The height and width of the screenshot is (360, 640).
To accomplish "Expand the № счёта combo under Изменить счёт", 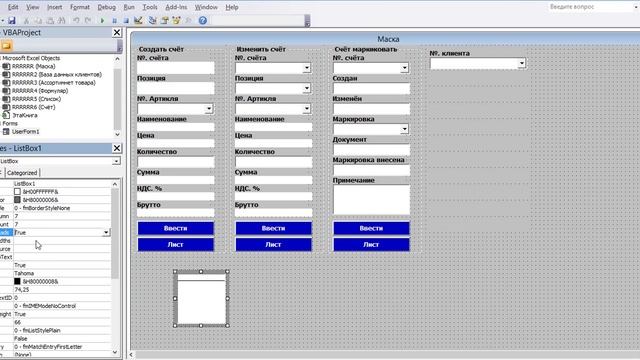I will click(x=307, y=68).
